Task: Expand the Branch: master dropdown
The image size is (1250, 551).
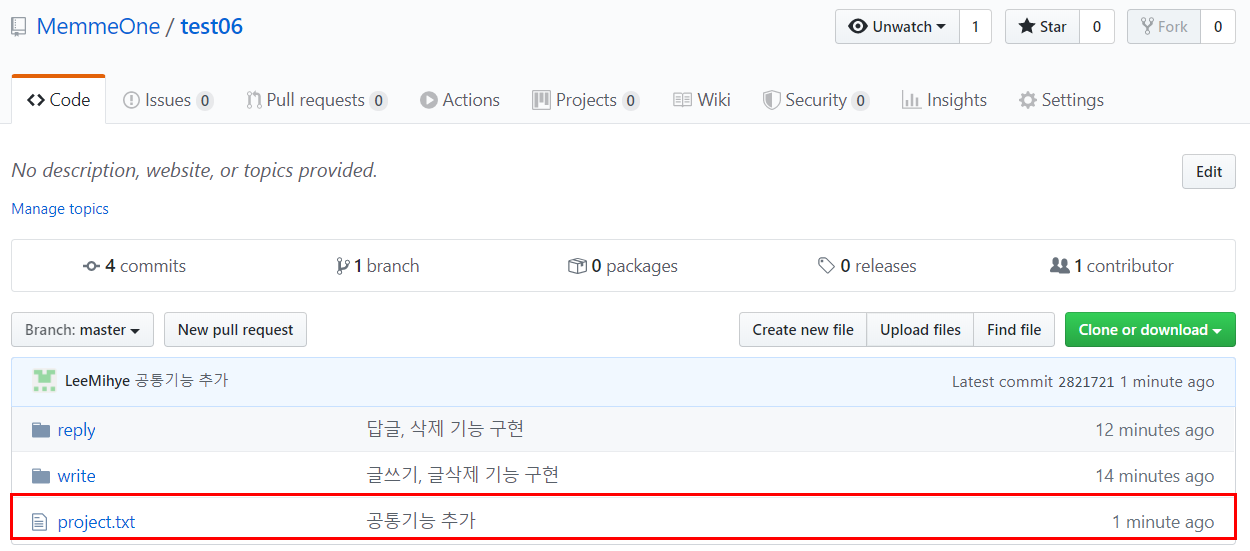Action: tap(82, 330)
